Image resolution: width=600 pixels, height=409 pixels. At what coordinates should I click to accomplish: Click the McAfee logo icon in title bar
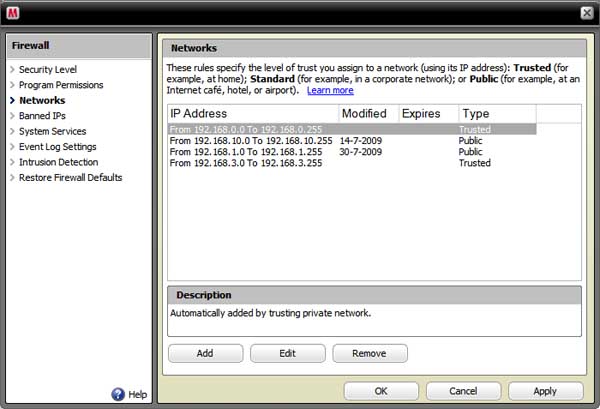click(15, 12)
